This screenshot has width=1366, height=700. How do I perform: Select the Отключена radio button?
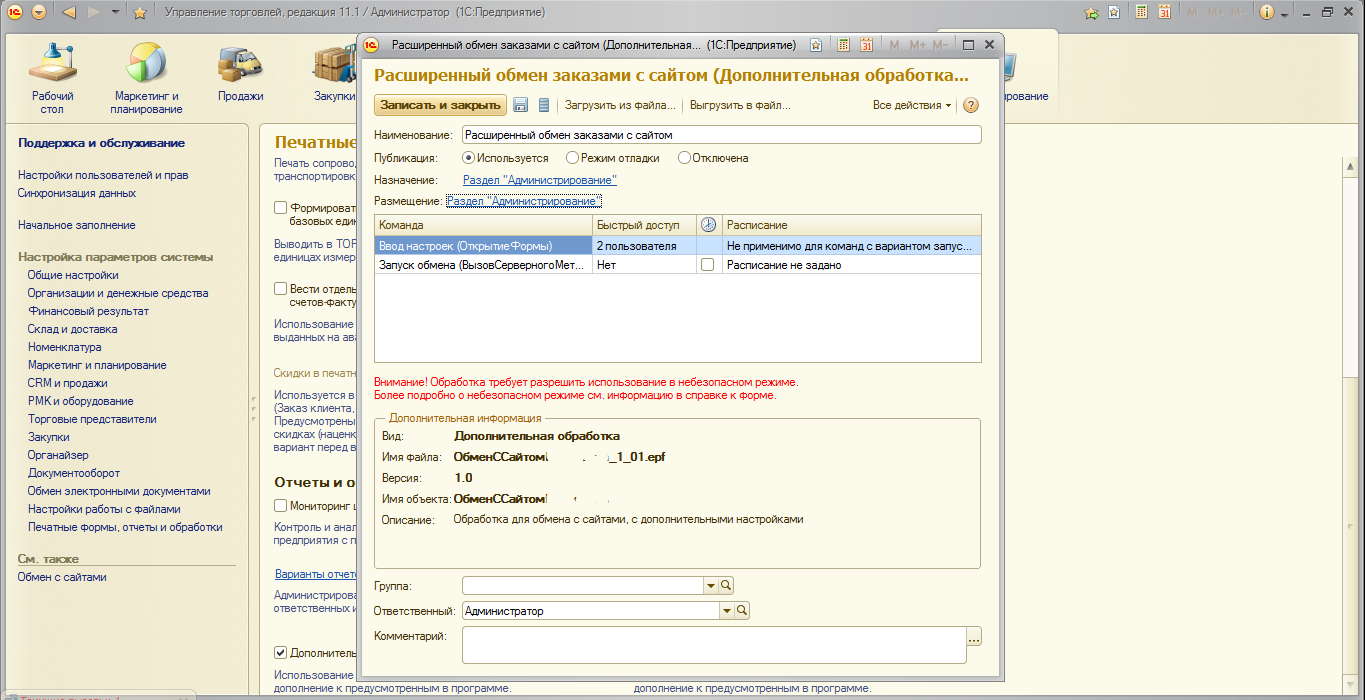coord(684,158)
